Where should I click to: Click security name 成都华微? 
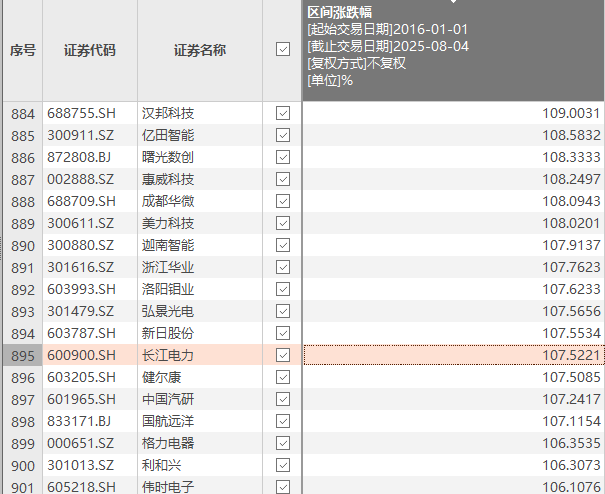pos(168,201)
